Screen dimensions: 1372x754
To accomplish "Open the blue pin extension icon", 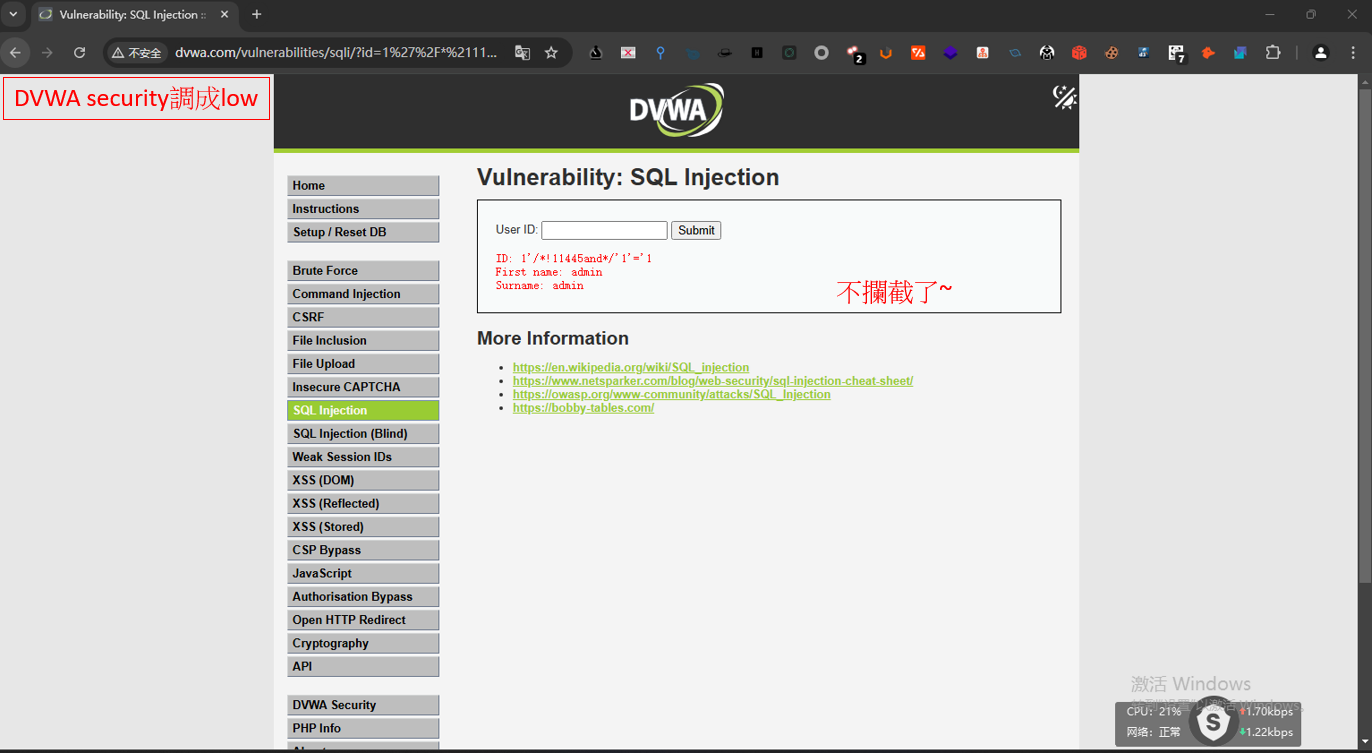I will click(660, 53).
